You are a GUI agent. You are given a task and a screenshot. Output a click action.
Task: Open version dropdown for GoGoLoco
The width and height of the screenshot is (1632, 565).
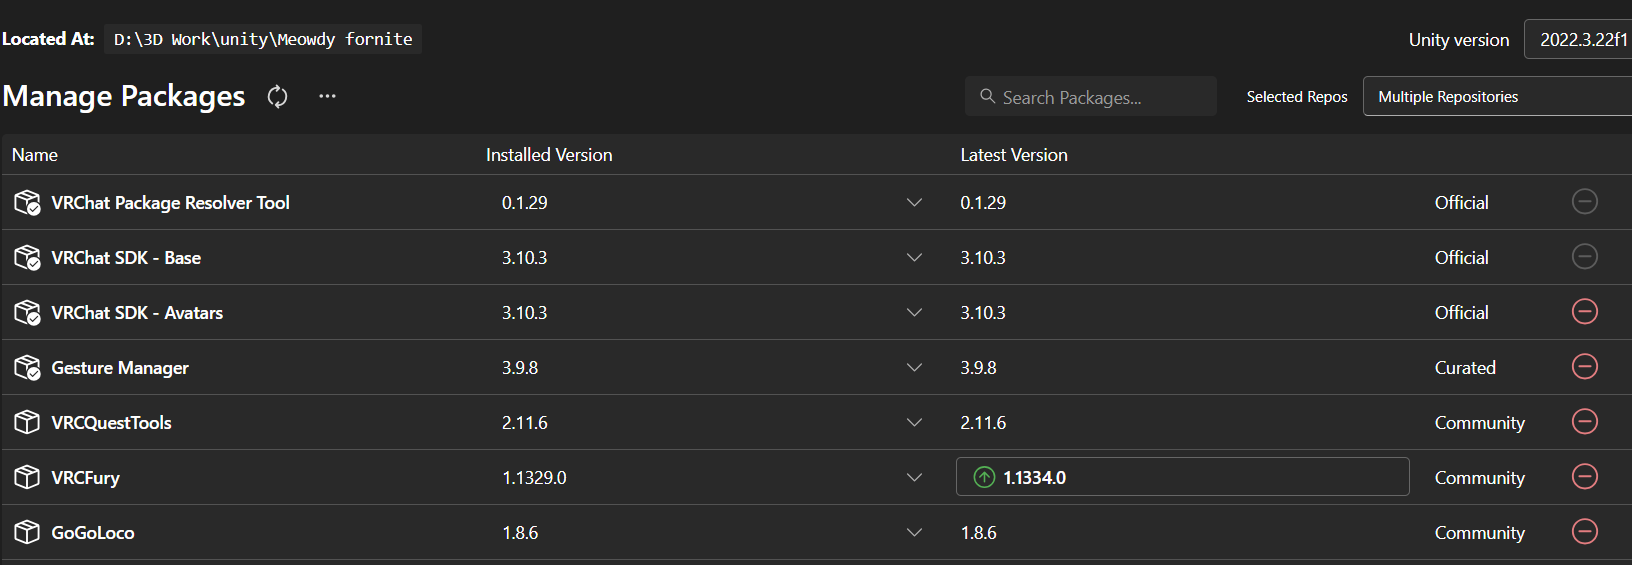point(914,533)
